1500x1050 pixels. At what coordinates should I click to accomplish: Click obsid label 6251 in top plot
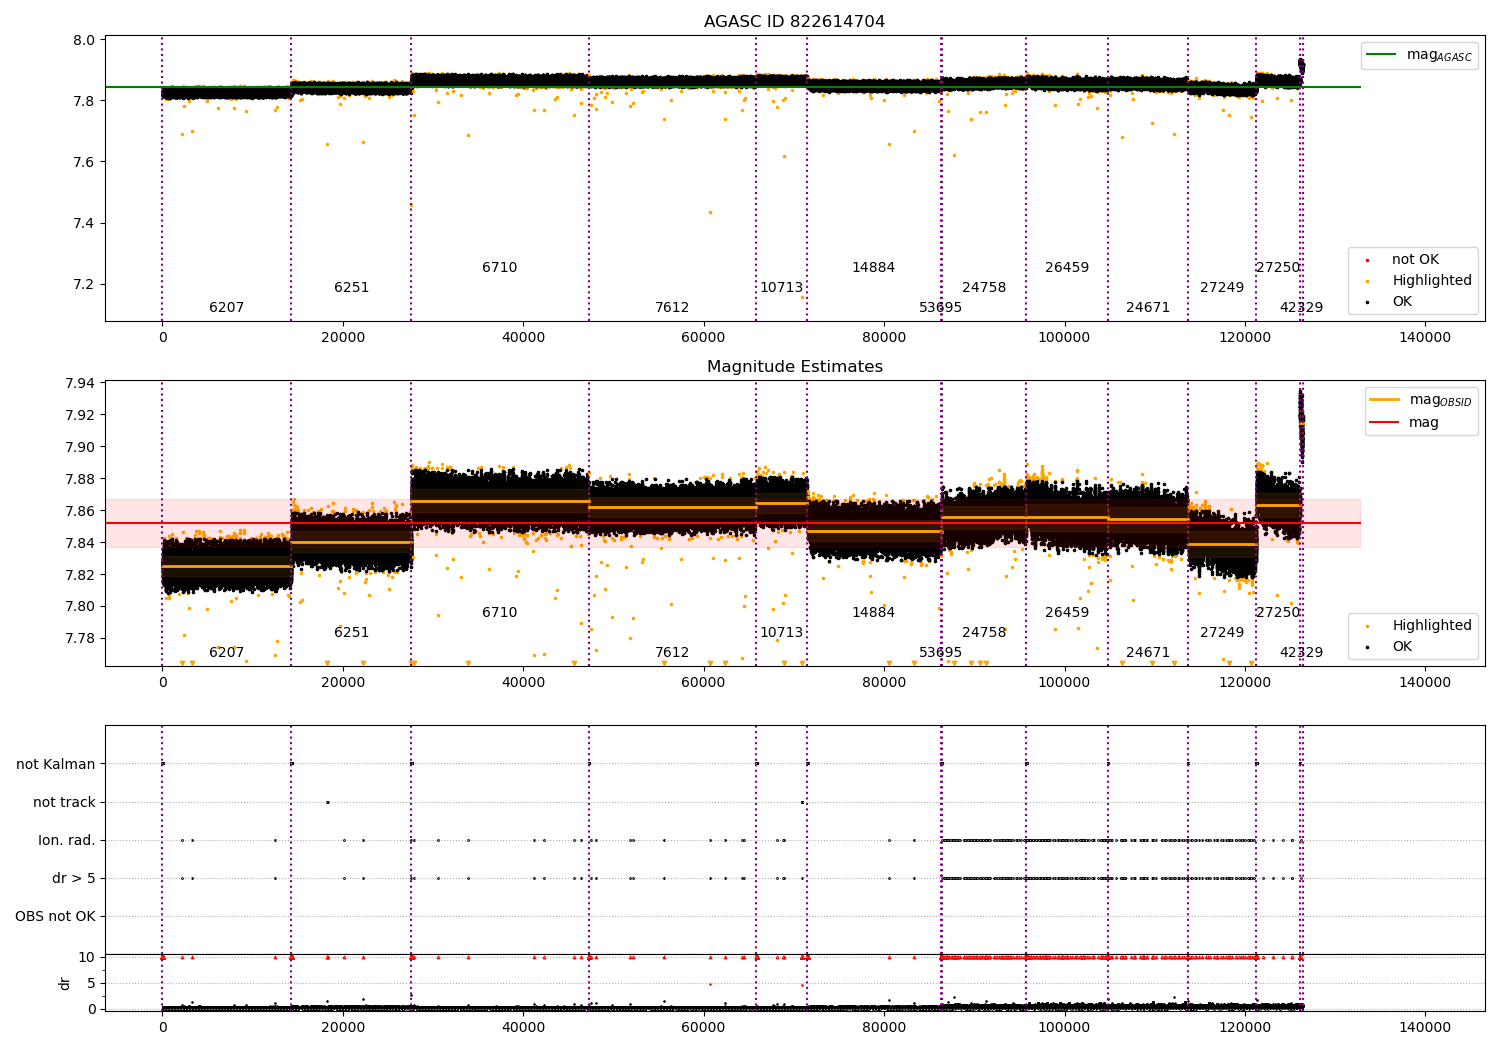click(351, 288)
